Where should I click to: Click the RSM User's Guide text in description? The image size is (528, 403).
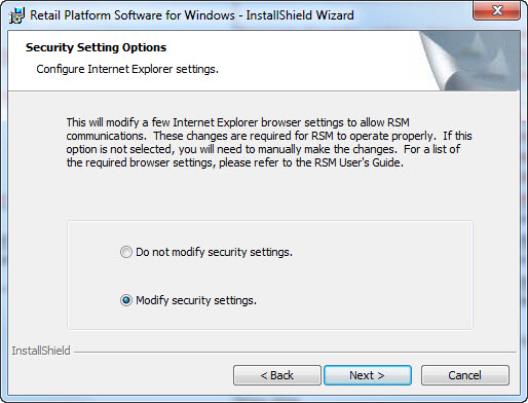click(359, 163)
